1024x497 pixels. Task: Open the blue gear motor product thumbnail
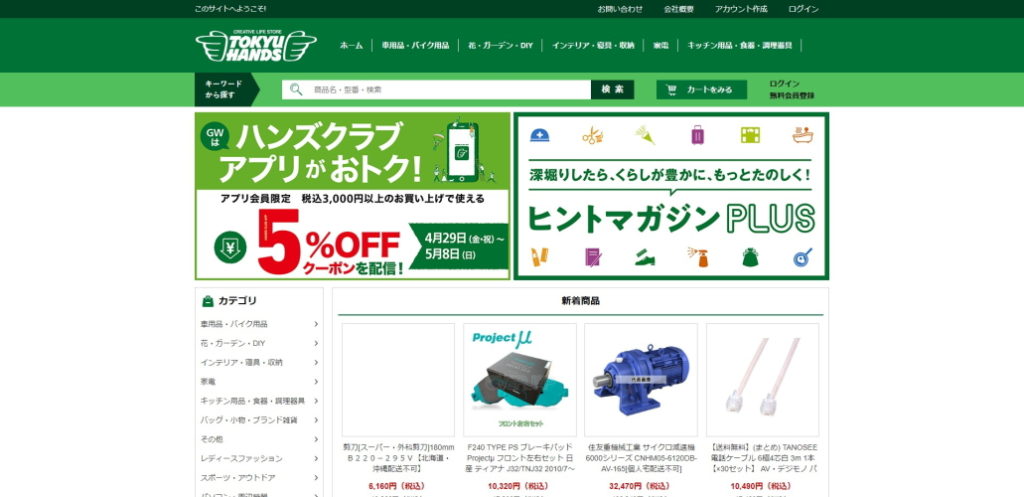[x=640, y=380]
